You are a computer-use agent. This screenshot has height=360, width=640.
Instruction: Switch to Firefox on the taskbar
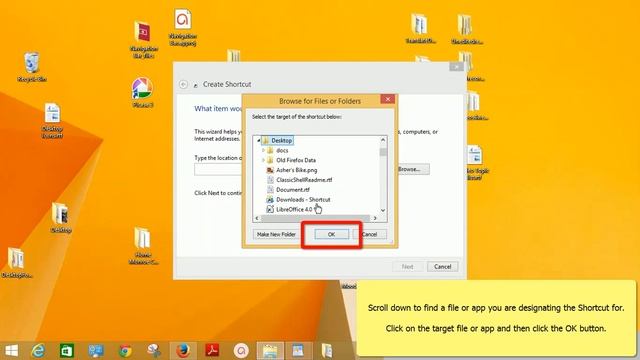pos(183,351)
